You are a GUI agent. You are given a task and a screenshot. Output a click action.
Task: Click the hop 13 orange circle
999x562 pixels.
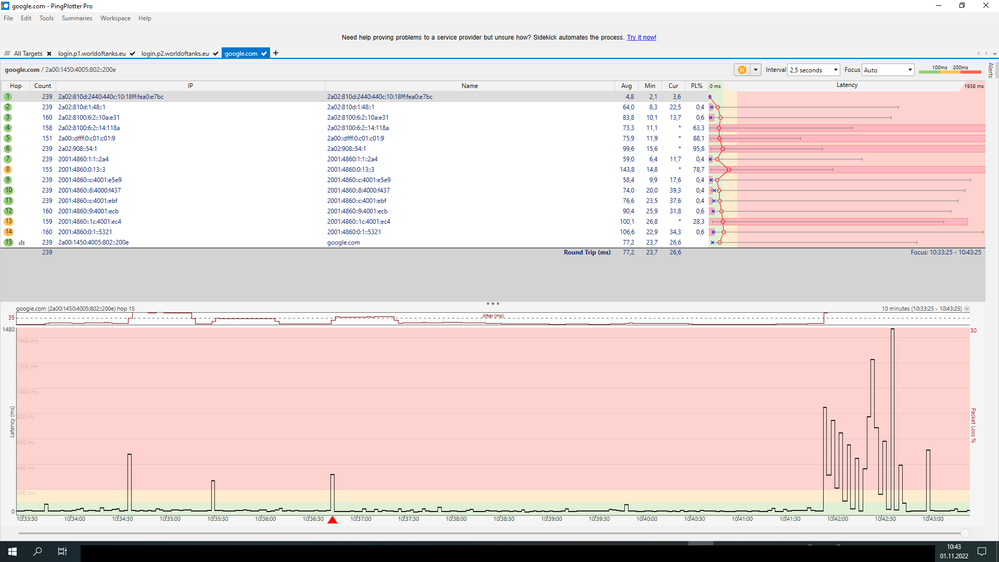tap(8, 222)
